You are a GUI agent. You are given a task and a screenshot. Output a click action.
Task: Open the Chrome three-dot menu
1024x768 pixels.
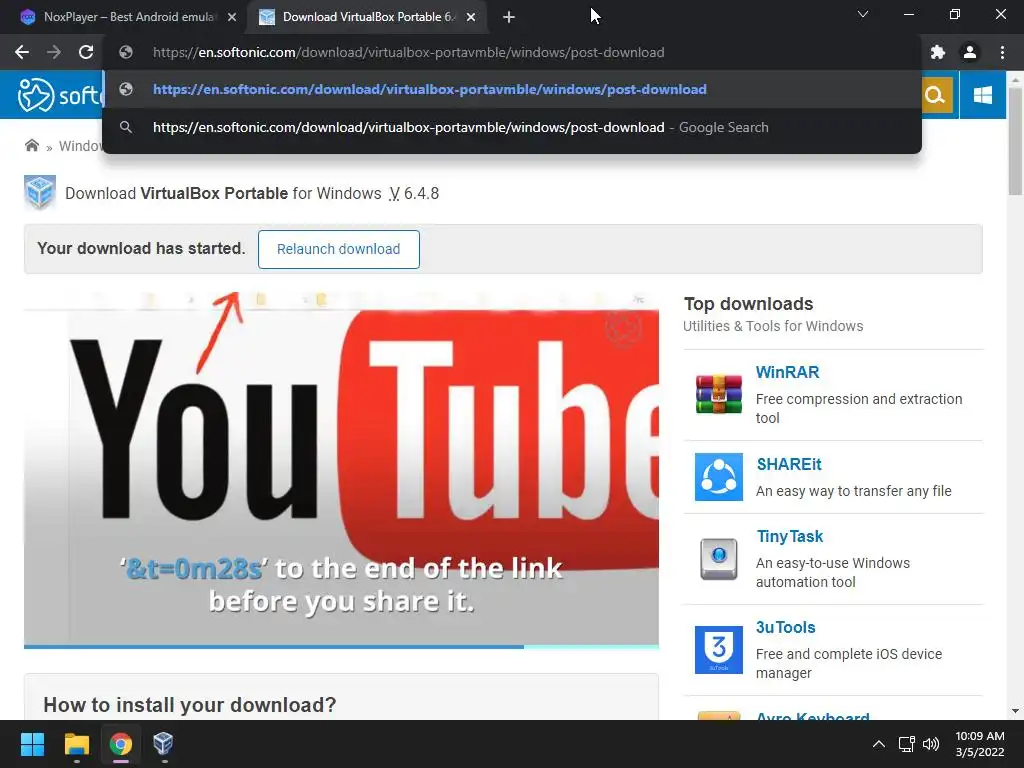1002,52
